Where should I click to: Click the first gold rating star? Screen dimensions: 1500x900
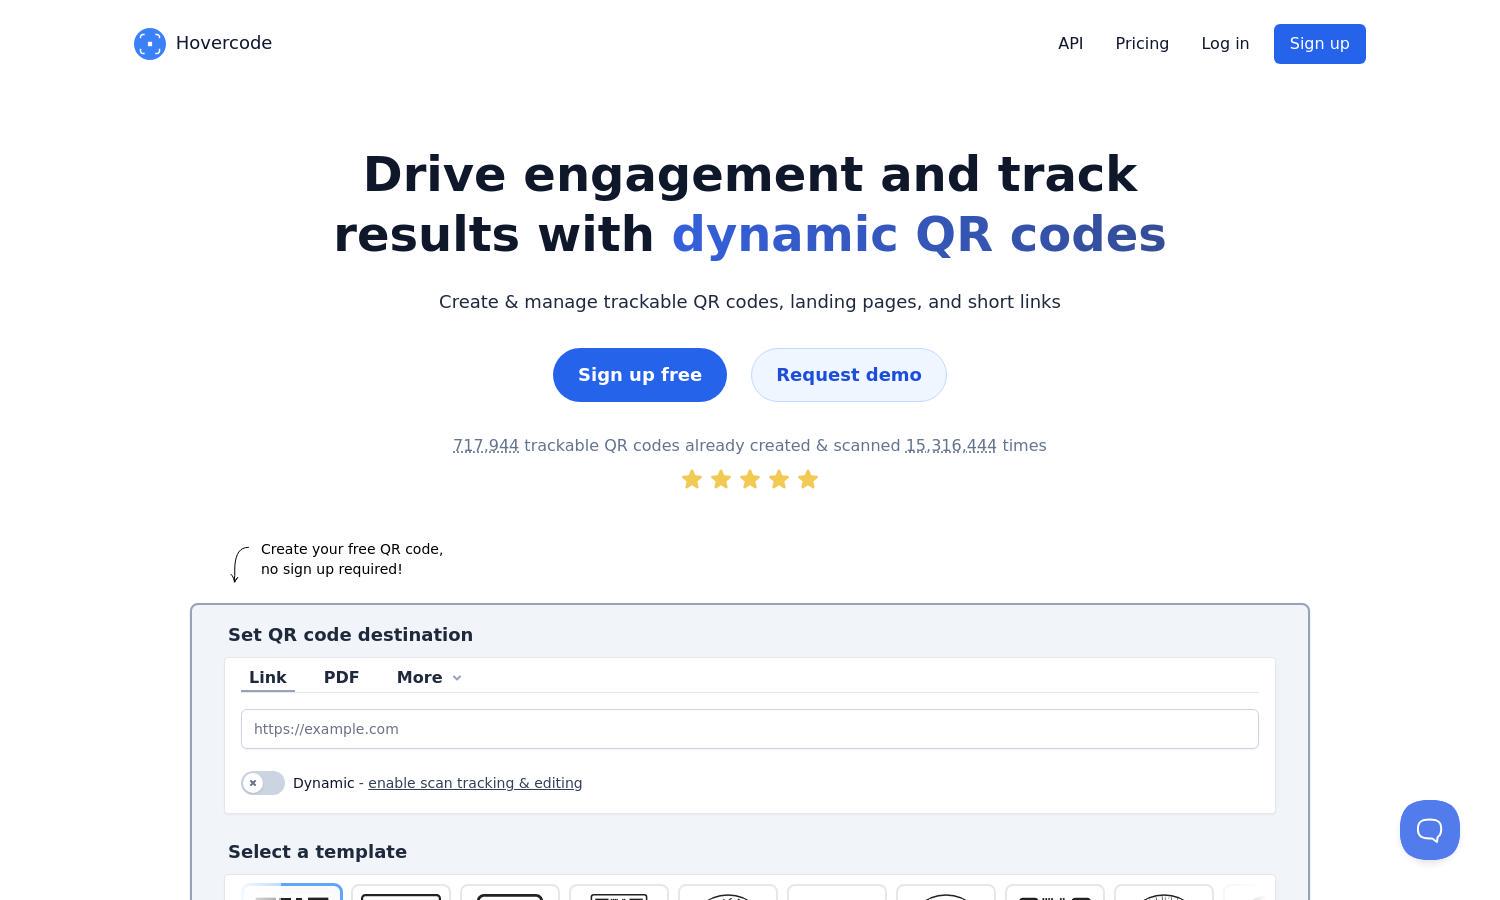click(x=692, y=480)
